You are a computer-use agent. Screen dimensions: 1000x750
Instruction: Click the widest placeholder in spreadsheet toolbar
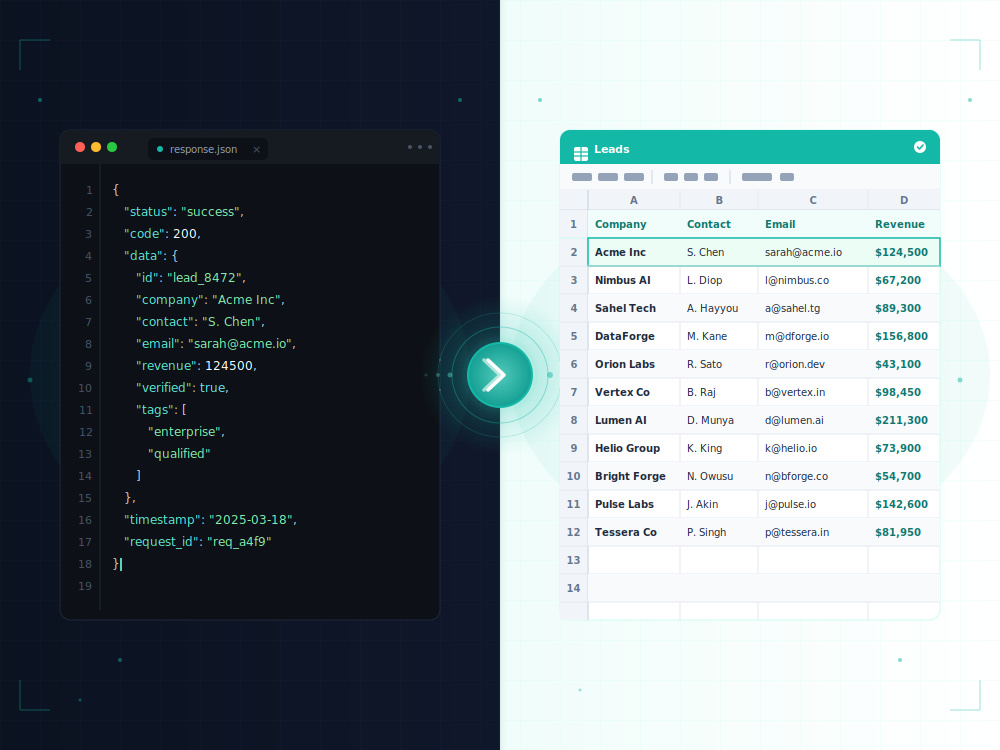point(756,177)
